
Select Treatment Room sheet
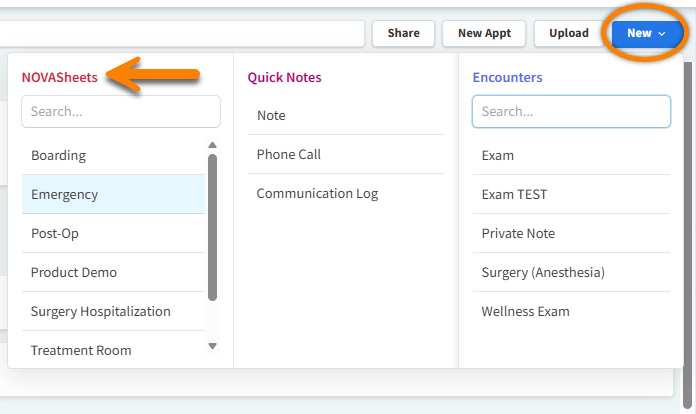pos(81,351)
